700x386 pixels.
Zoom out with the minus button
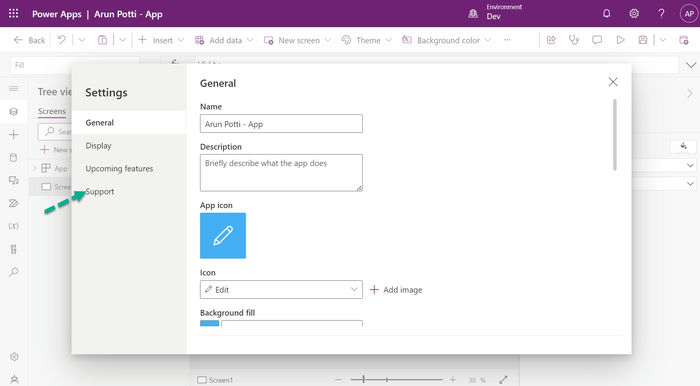point(338,380)
